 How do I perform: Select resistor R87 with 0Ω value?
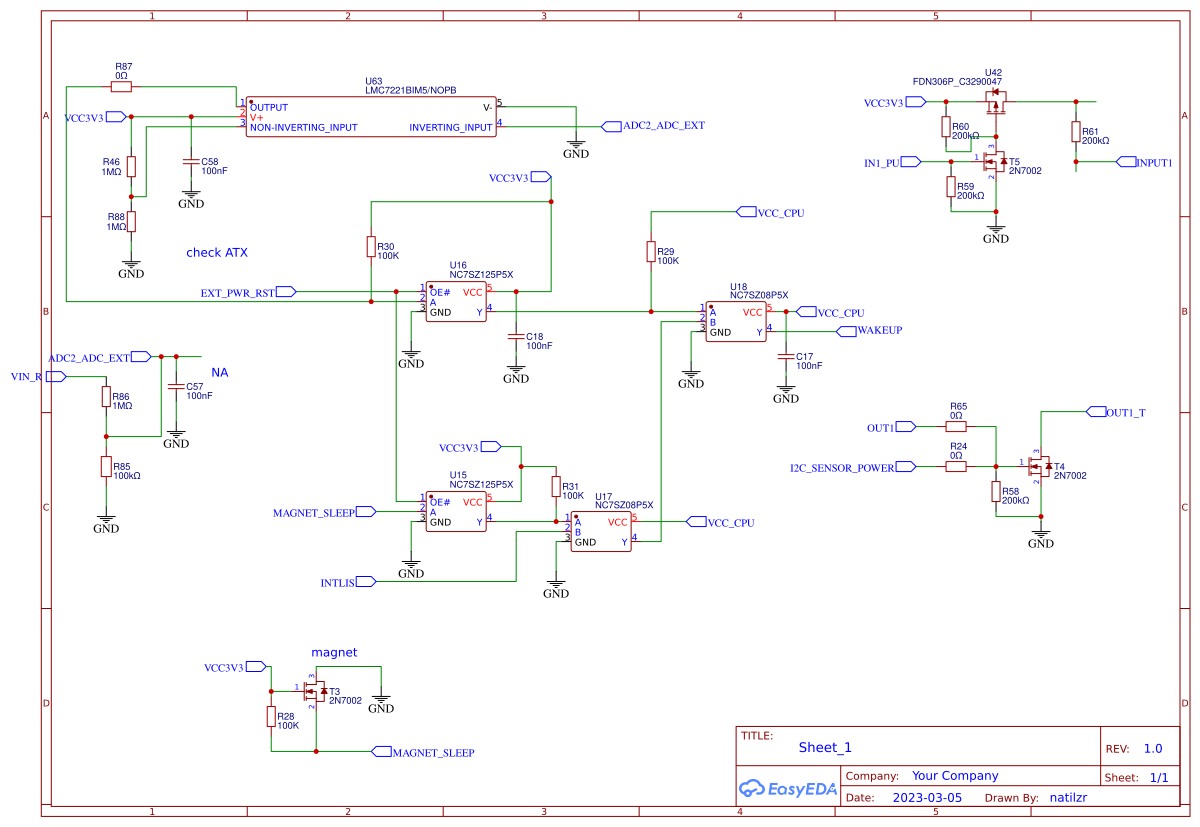pos(120,86)
